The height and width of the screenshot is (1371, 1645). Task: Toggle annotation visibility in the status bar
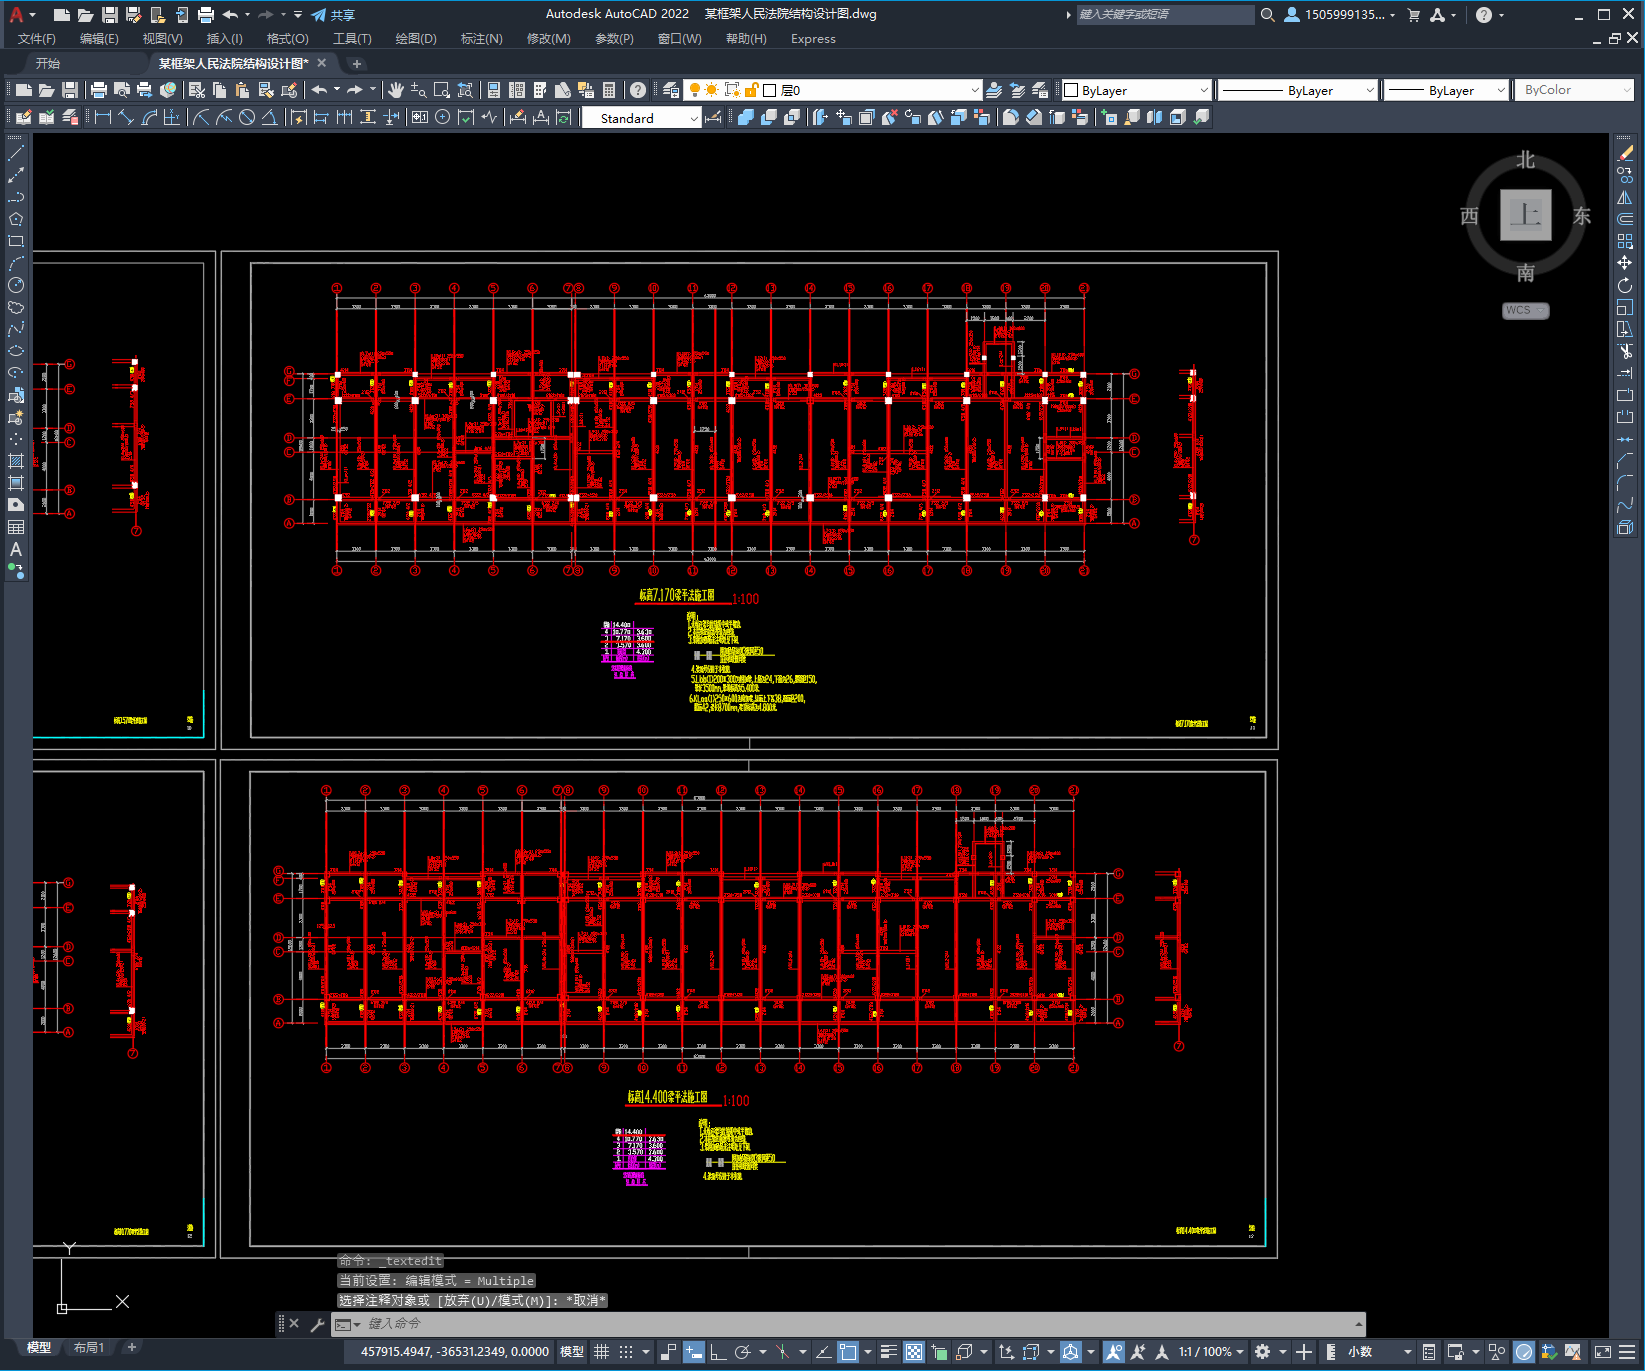pyautogui.click(x=1114, y=1352)
